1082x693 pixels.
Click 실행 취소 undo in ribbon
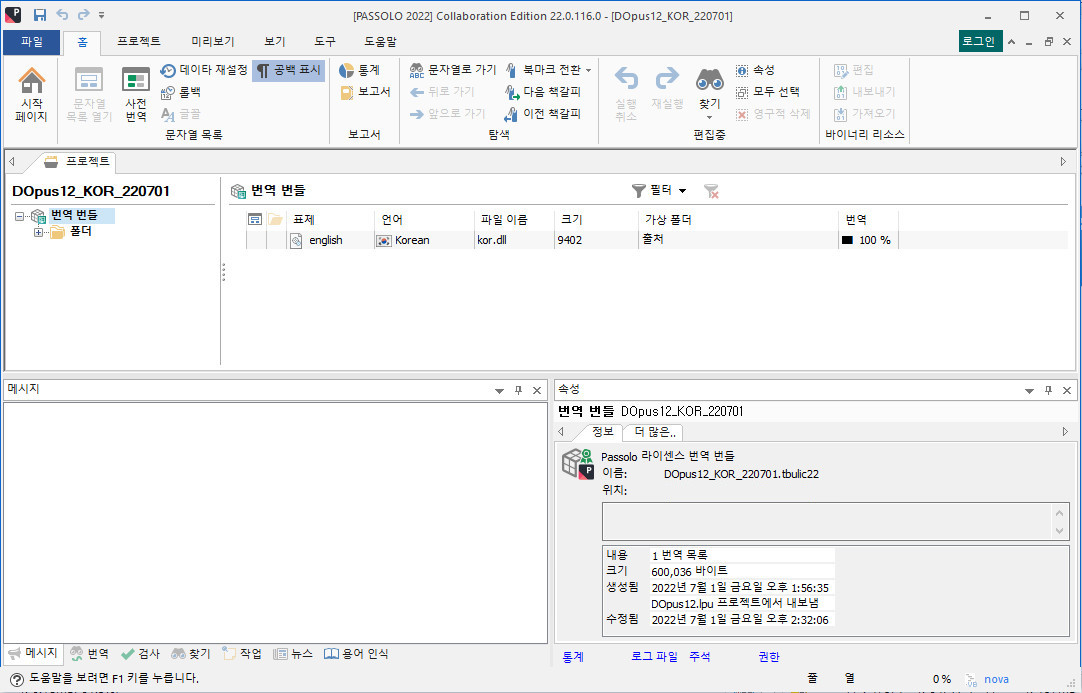coord(626,95)
